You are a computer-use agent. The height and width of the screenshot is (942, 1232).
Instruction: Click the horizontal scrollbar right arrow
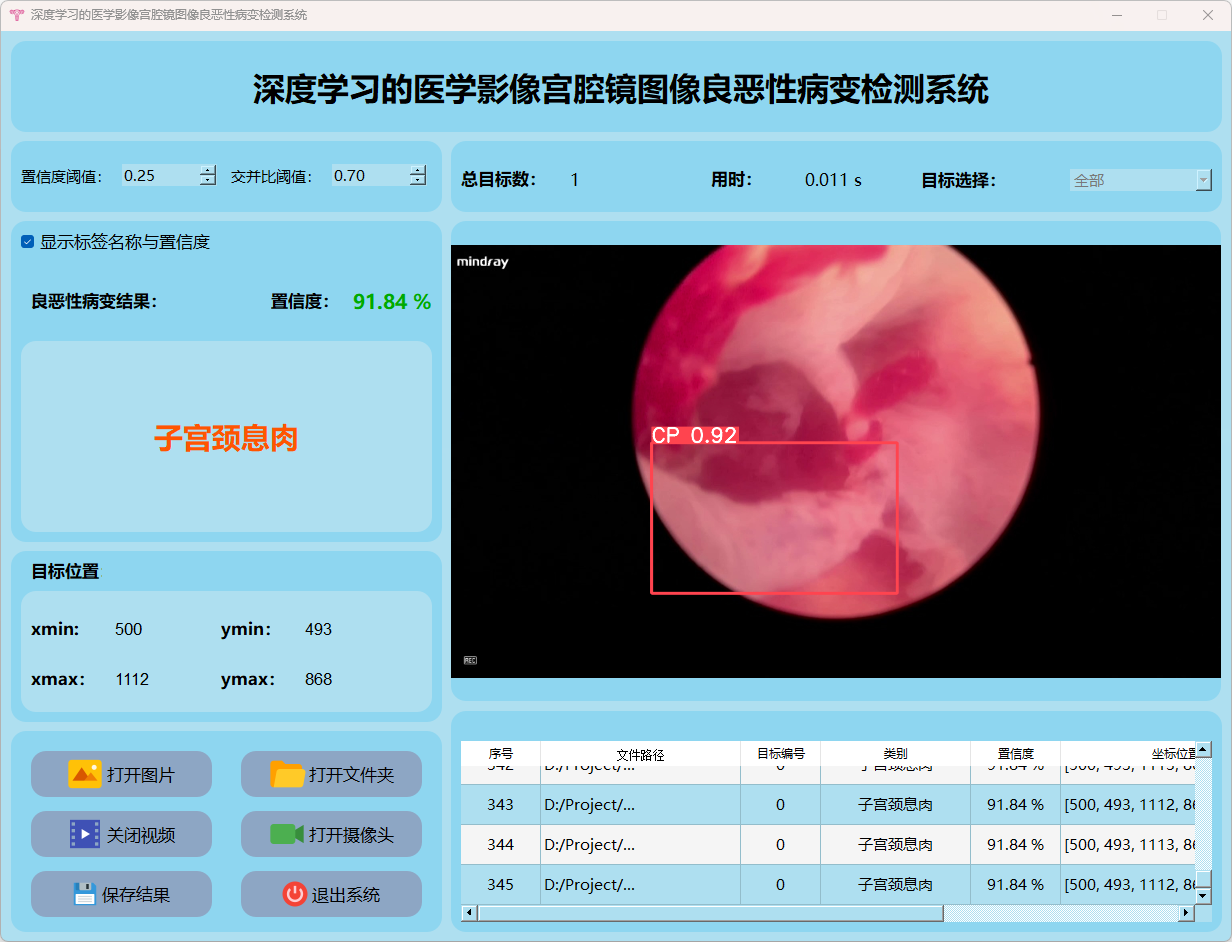tap(1187, 913)
